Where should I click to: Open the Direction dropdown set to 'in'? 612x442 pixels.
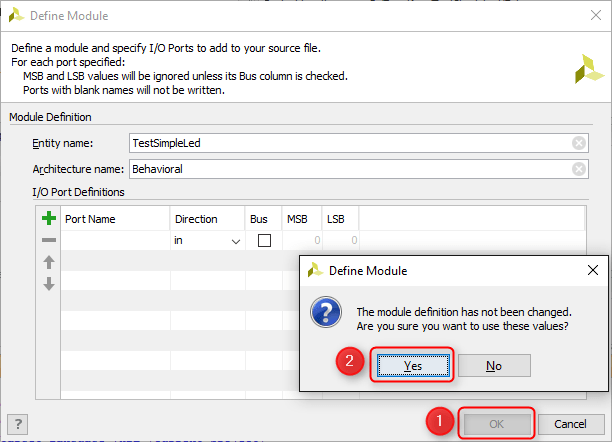208,241
